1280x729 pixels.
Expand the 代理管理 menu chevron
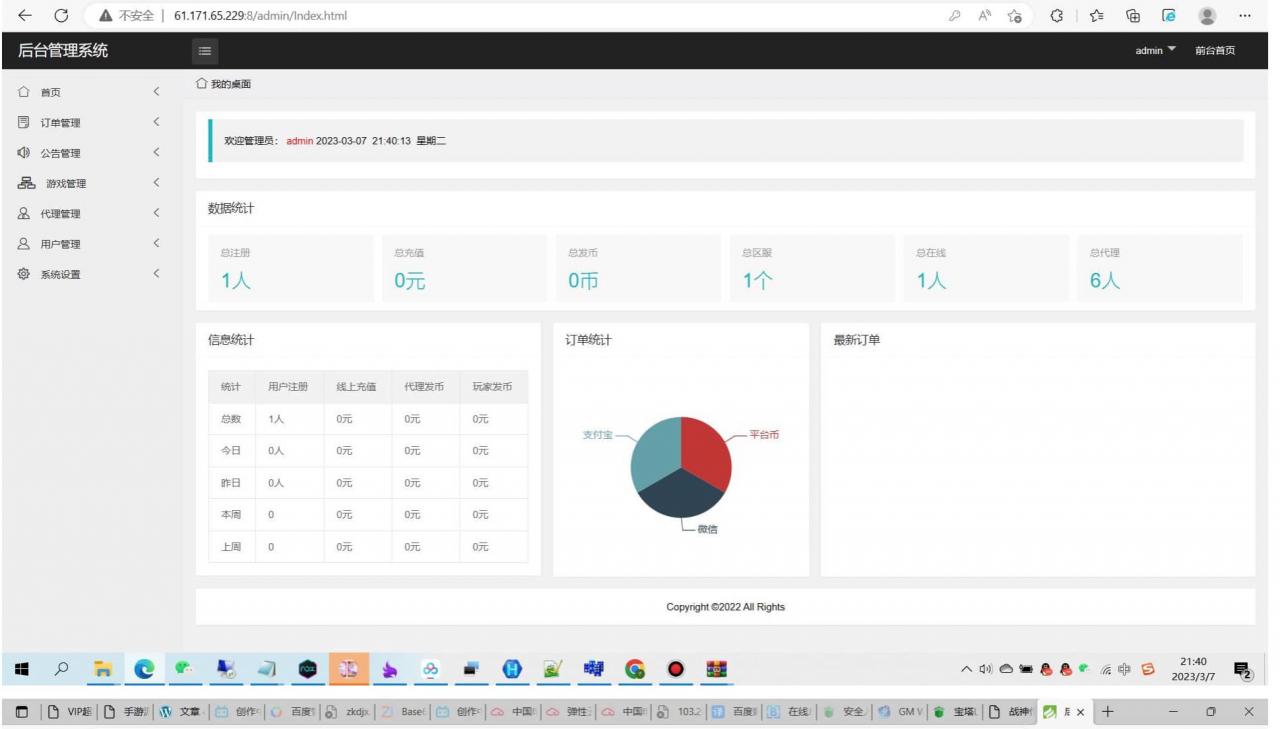(157, 213)
